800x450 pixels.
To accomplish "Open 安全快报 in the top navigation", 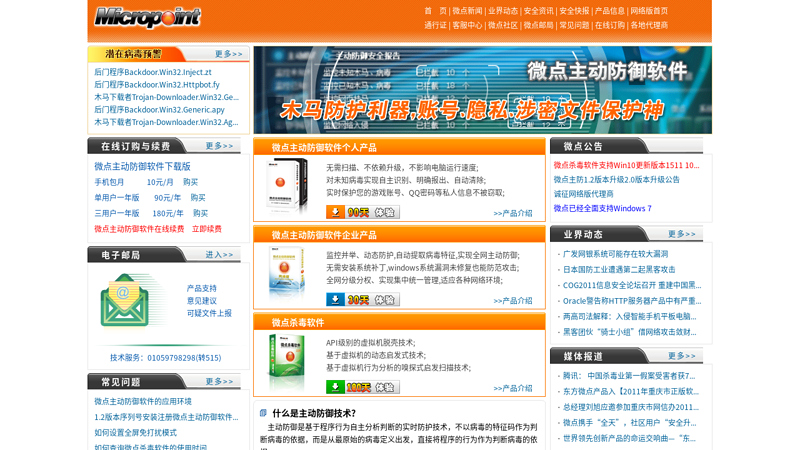I will [x=574, y=11].
